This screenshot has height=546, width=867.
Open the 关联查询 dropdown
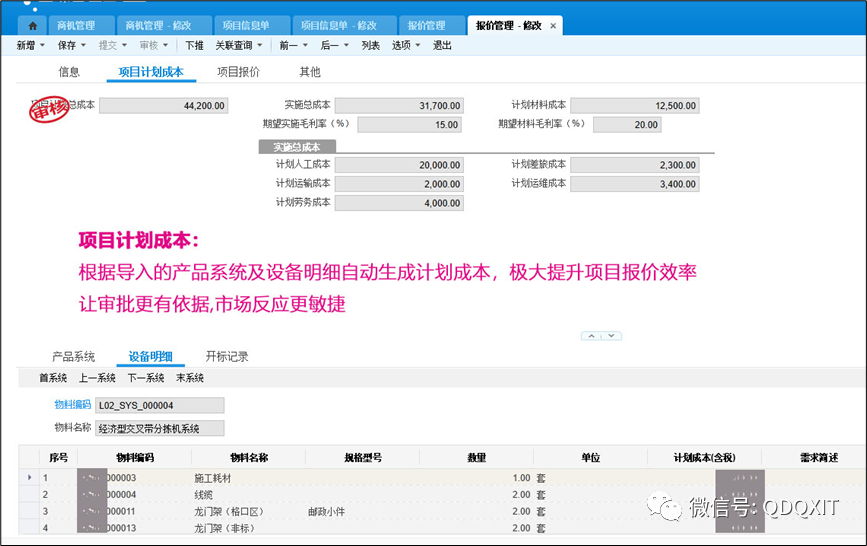(x=239, y=45)
